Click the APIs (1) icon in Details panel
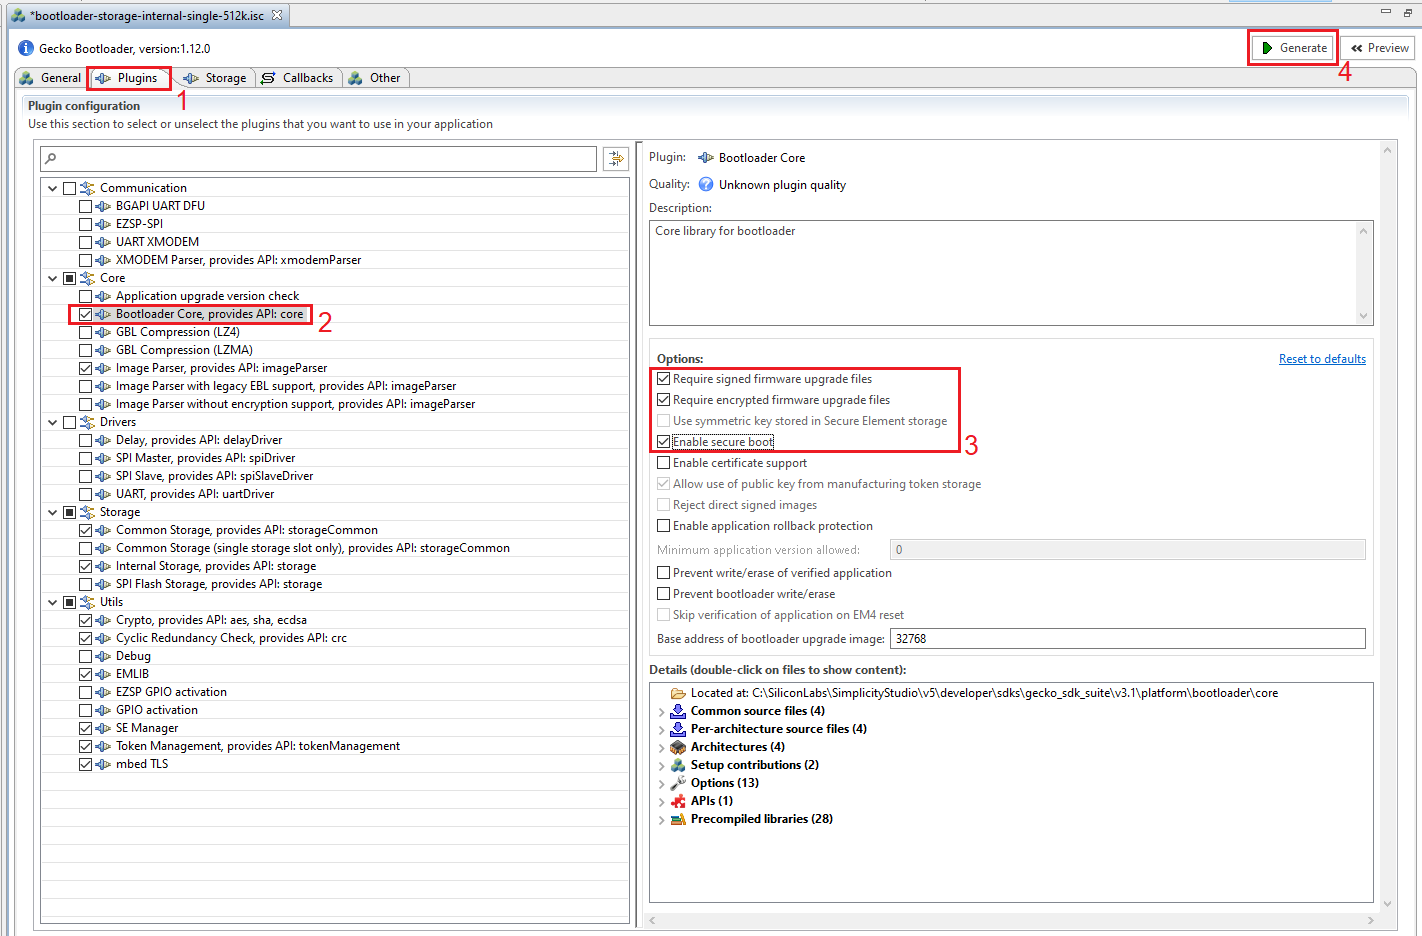This screenshot has height=936, width=1422. tap(679, 800)
